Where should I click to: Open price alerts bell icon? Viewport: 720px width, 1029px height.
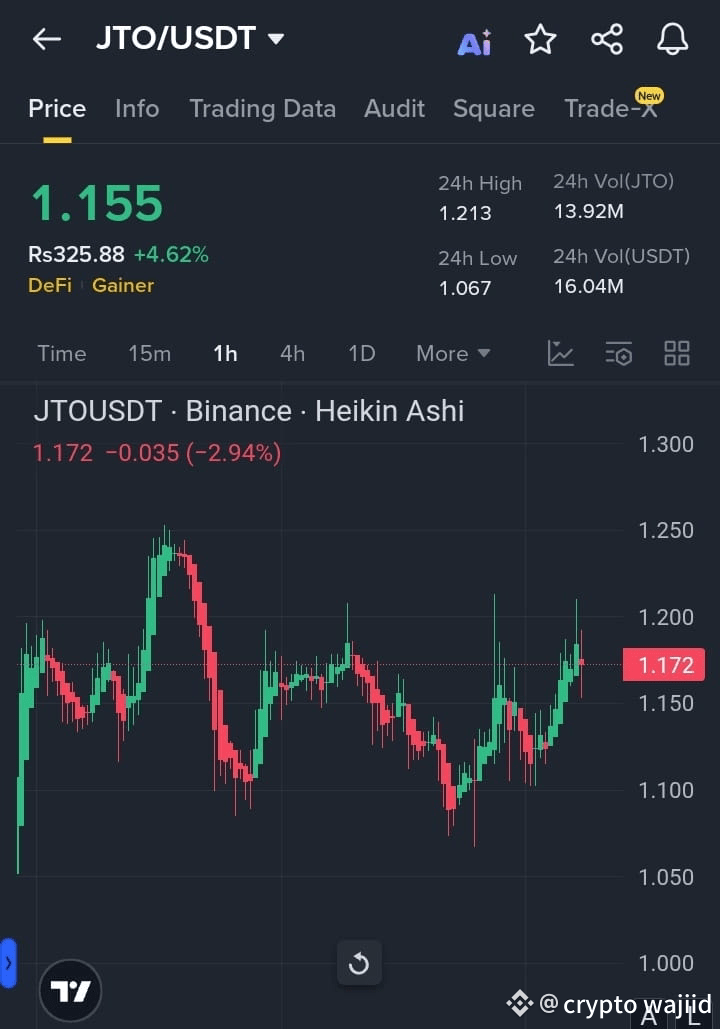[673, 39]
